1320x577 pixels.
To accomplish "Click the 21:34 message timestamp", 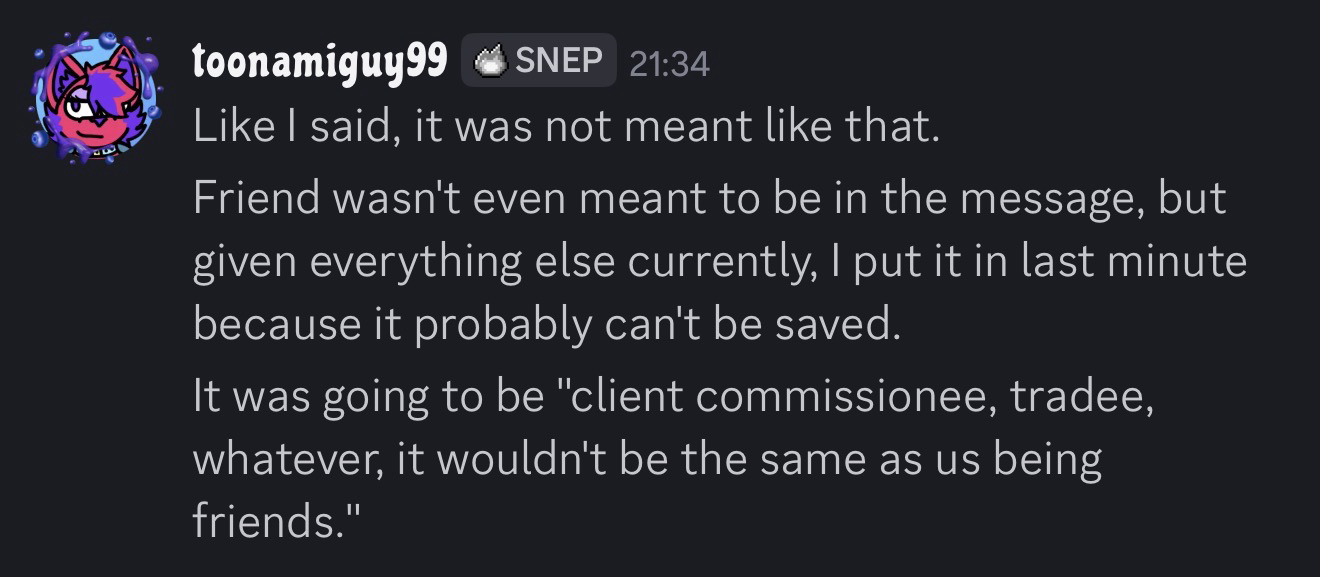I will coord(669,64).
